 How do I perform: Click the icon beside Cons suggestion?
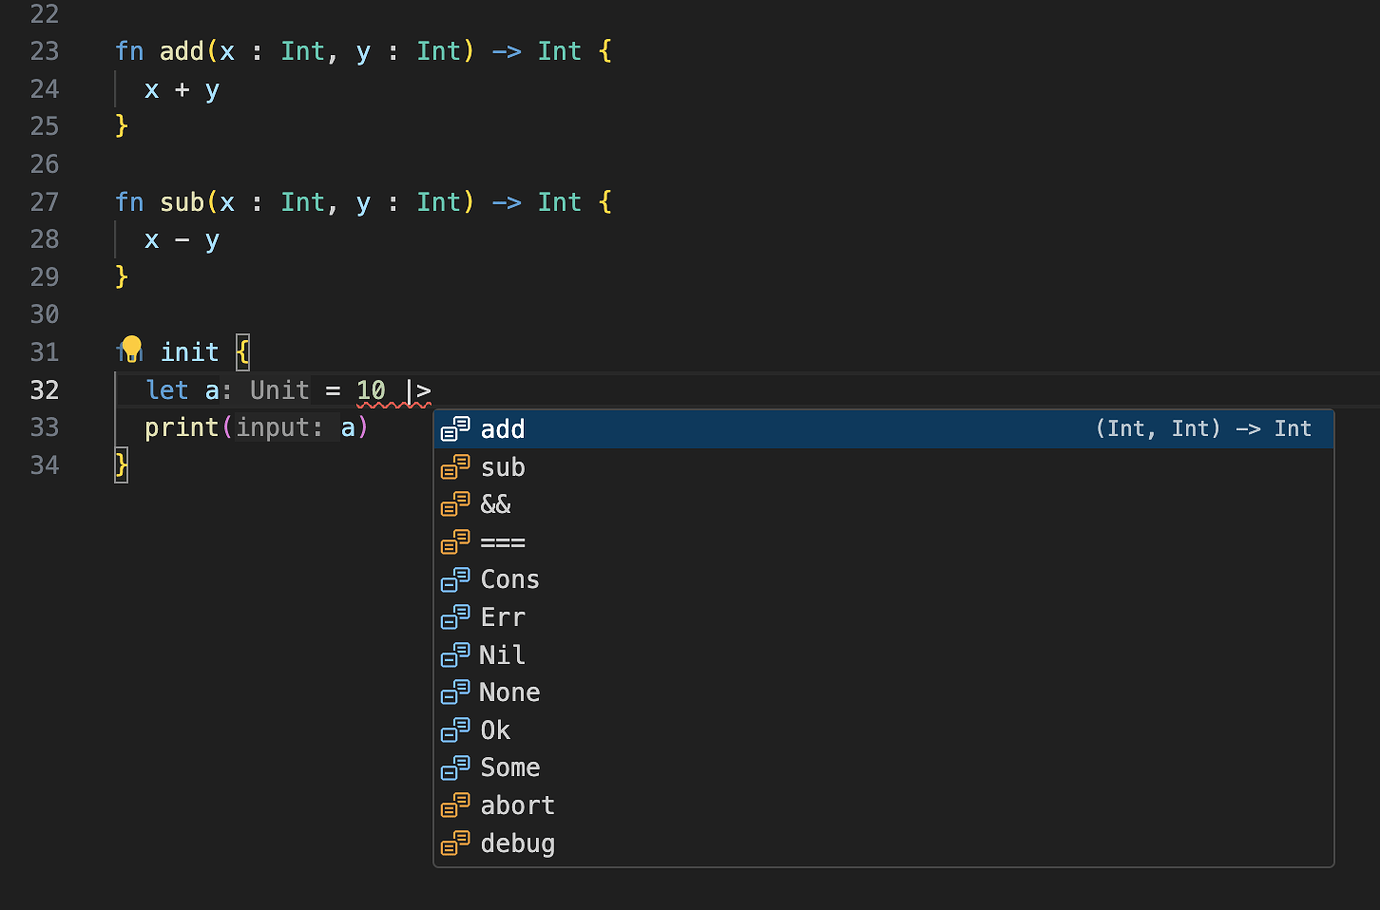455,580
